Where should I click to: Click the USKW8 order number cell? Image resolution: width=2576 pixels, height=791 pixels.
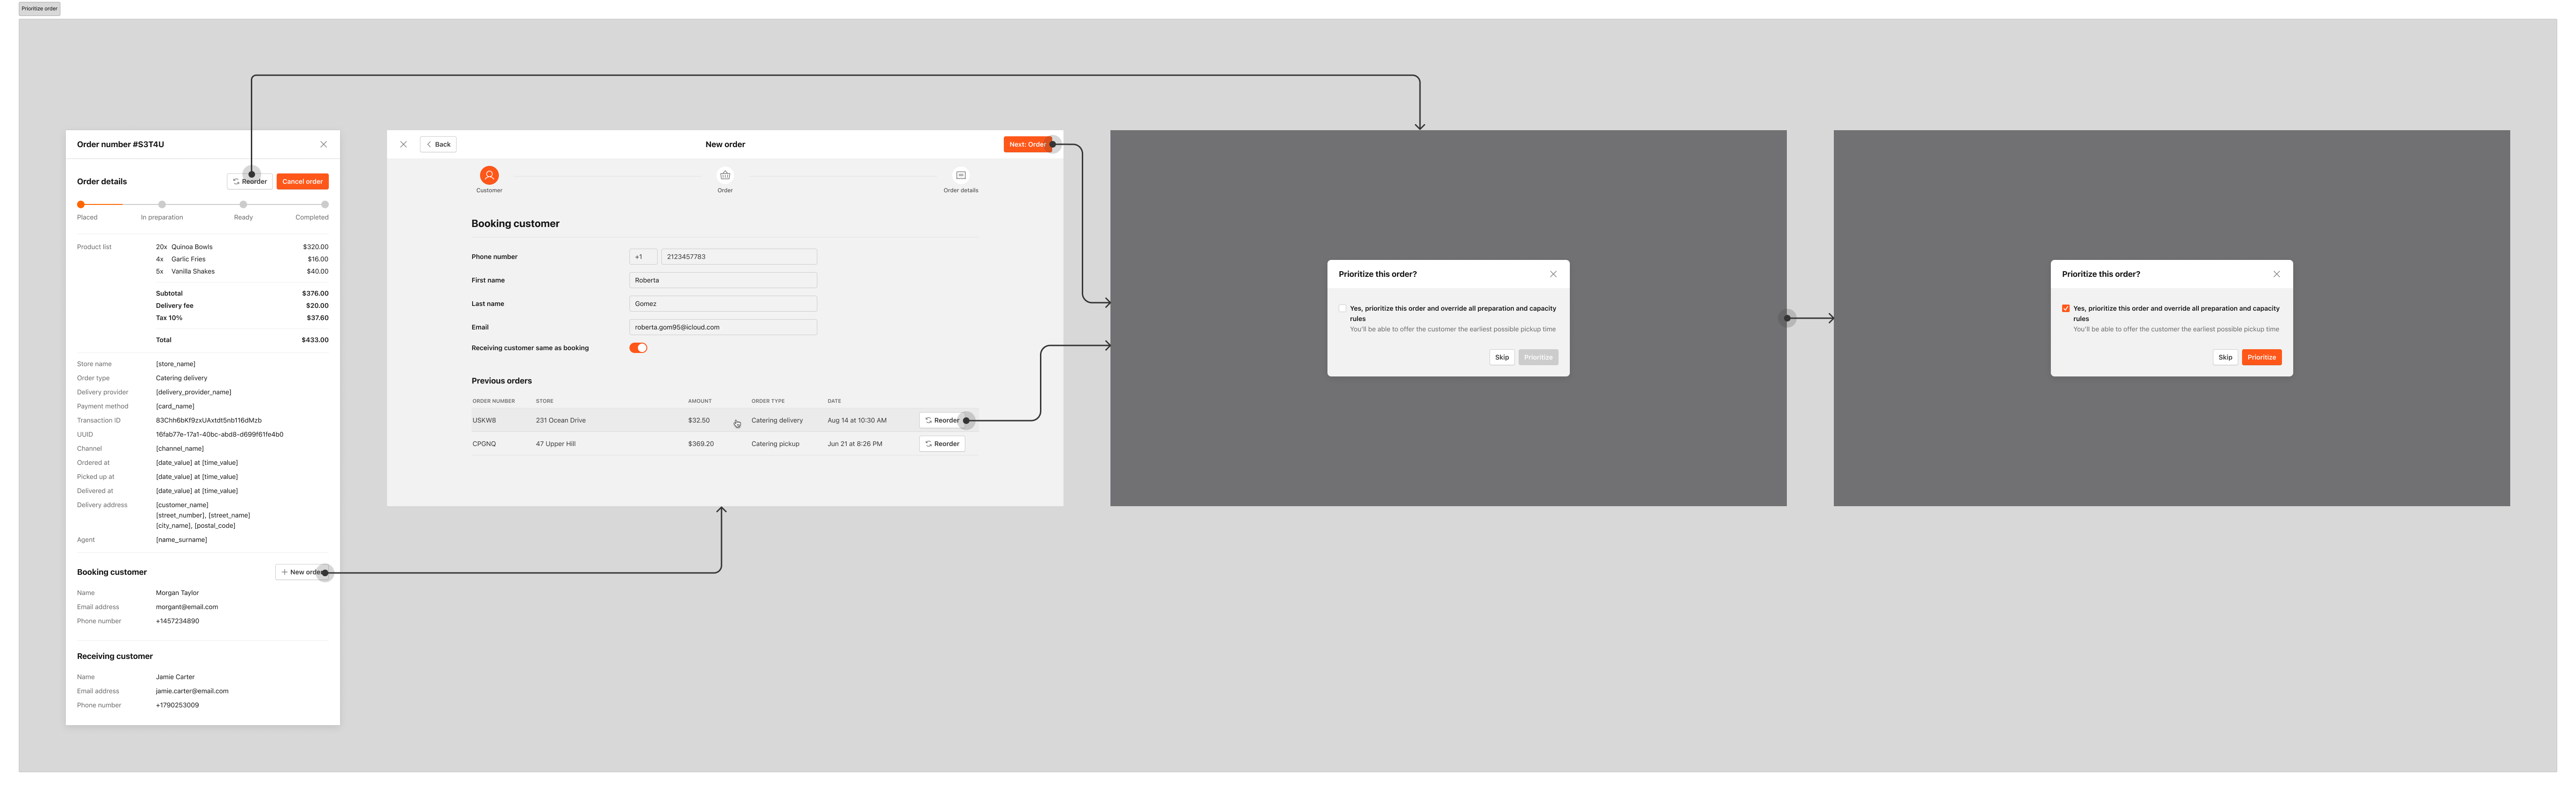coord(484,420)
